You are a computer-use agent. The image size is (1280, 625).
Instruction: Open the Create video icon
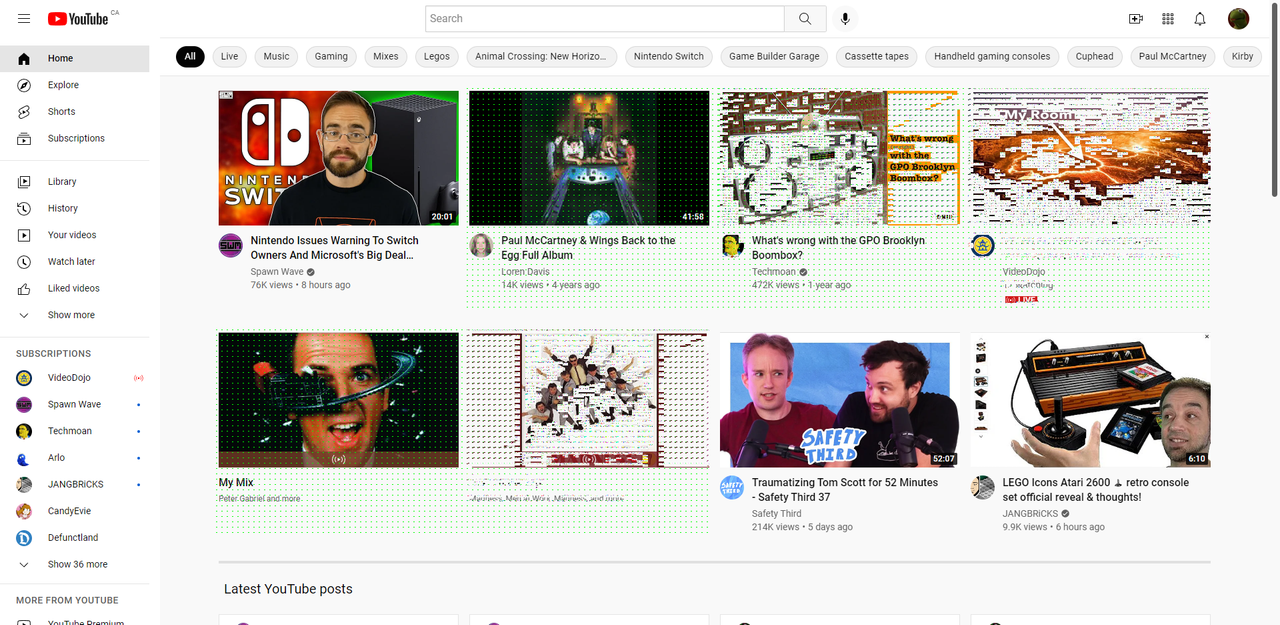pos(1135,19)
